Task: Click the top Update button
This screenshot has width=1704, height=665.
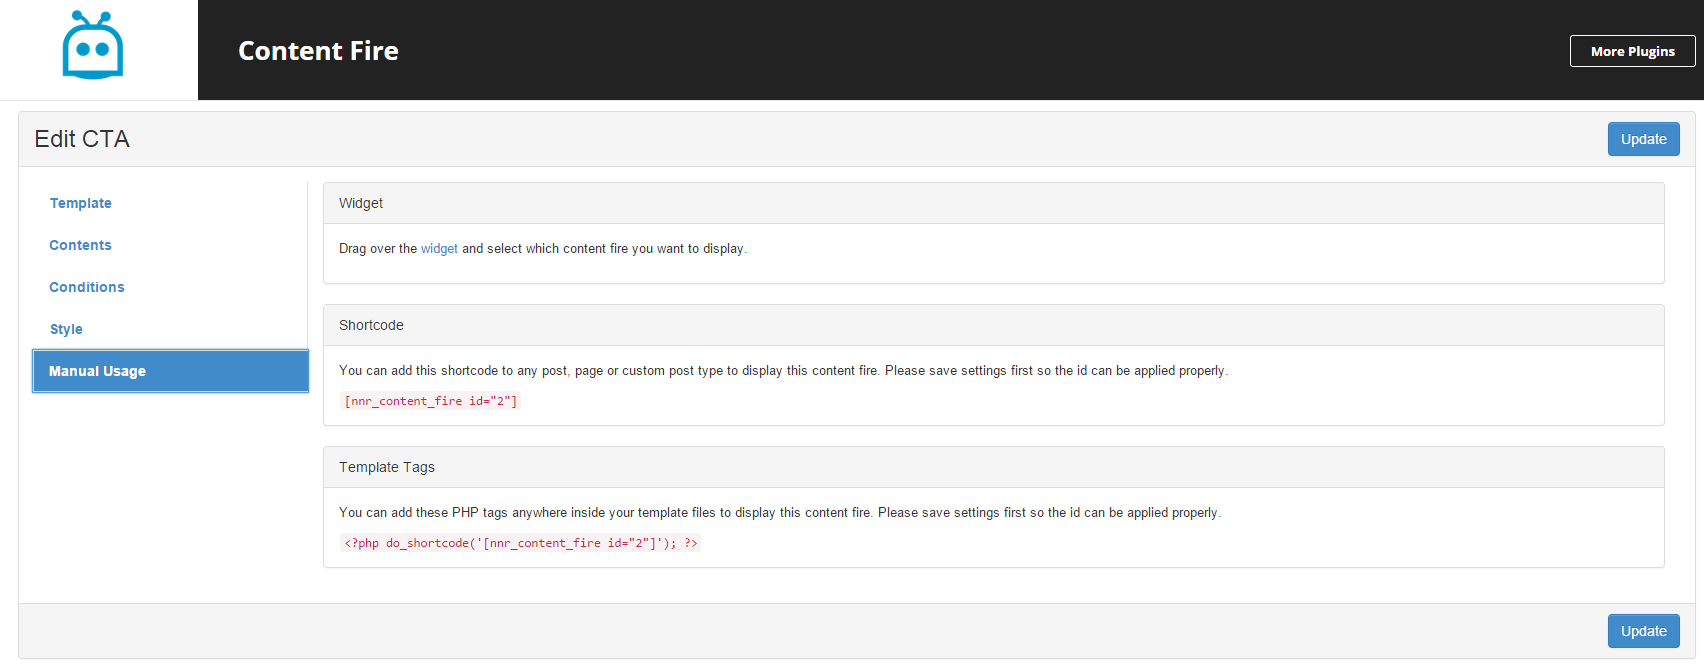Action: [1643, 139]
